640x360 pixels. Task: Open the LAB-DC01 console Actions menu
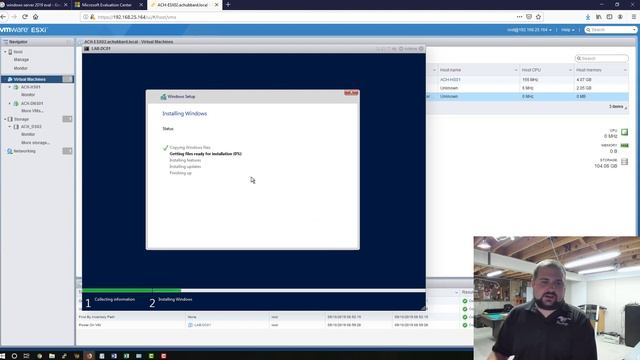coord(408,49)
